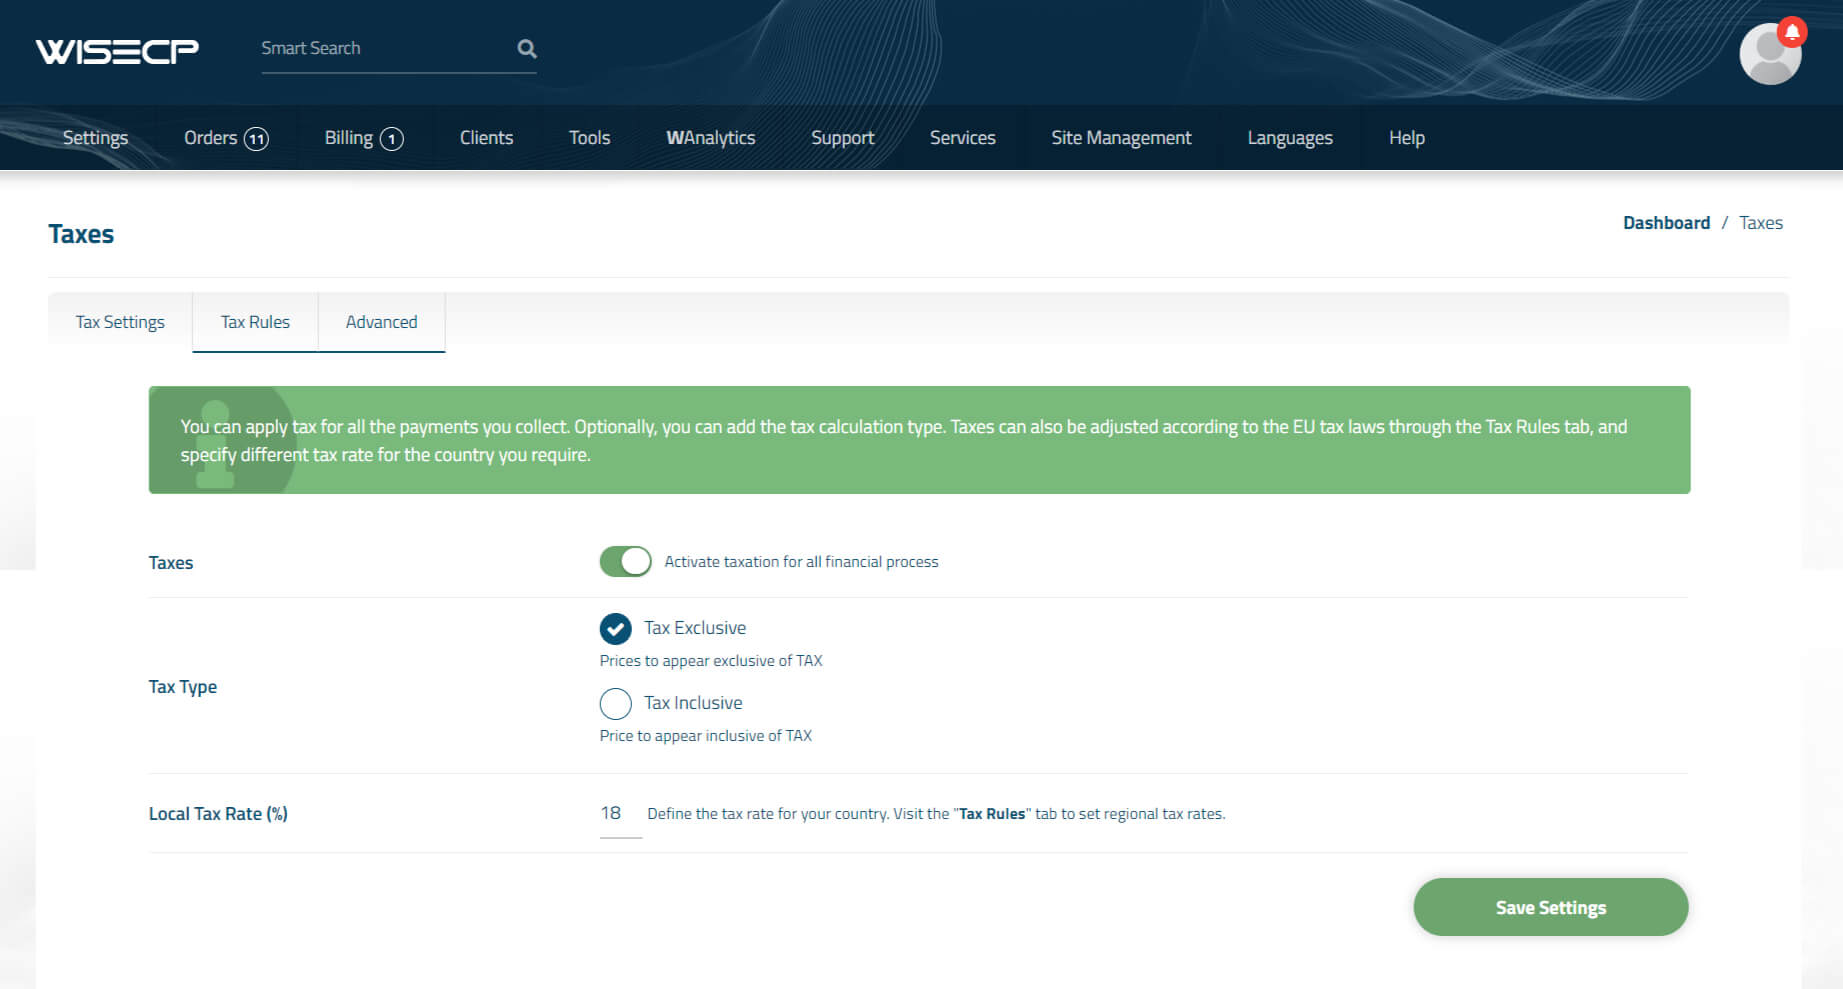The height and width of the screenshot is (989, 1843).
Task: Click the 'Local Tax Rate (%)' label
Action: 218,814
